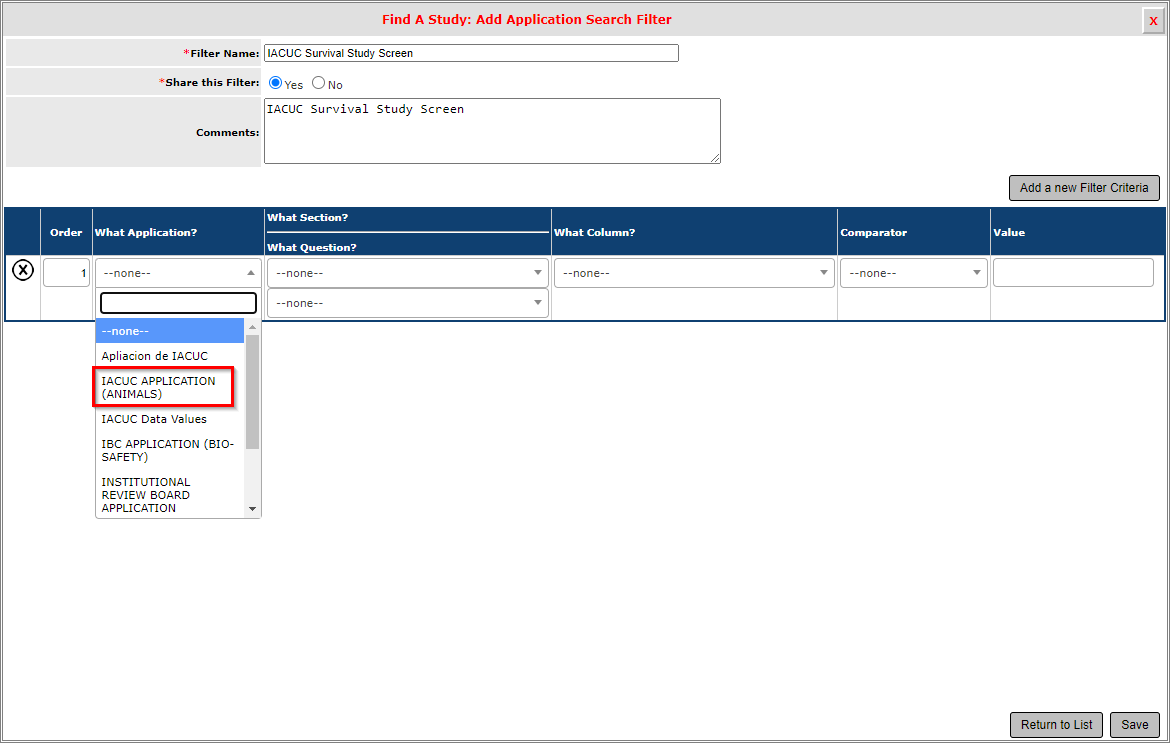The image size is (1170, 743).
Task: Click the dropdown list scrollbar thumb
Action: click(x=252, y=392)
